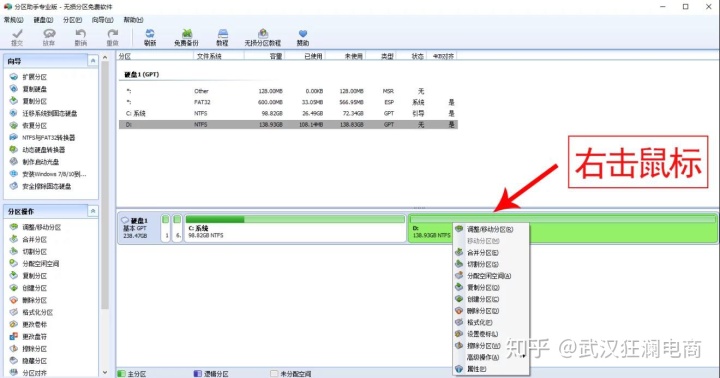Select 切割分区(S) in the context menu
720x378 pixels.
tap(491, 264)
